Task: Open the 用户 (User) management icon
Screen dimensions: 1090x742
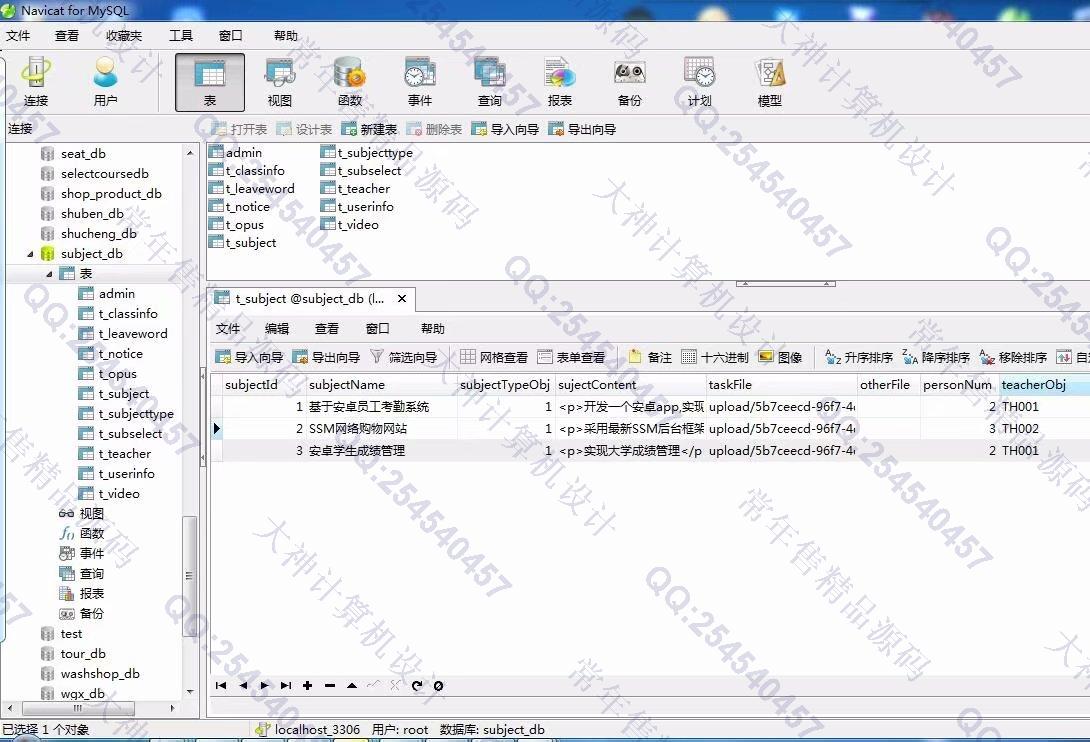Action: pos(105,81)
